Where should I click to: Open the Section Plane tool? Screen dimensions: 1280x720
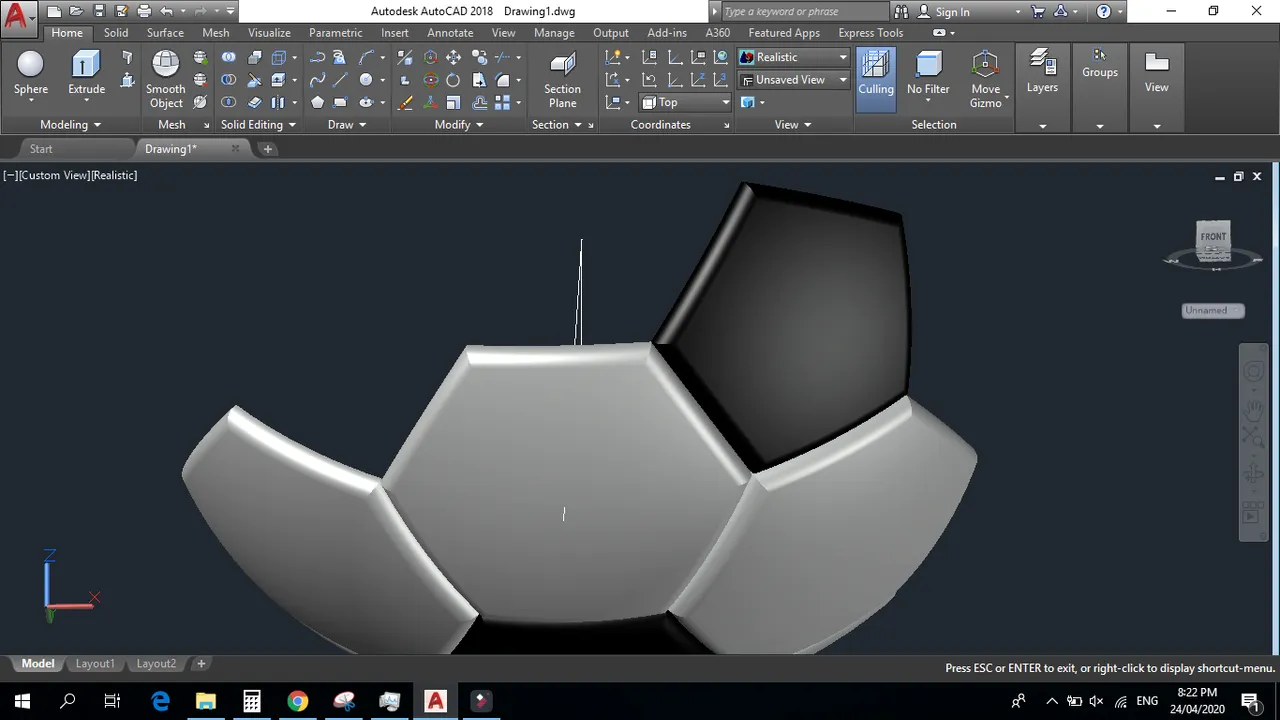[562, 79]
